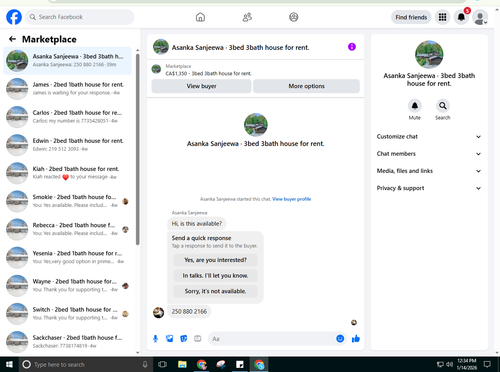
Task: Open Windows Start menu
Action: tap(9, 364)
